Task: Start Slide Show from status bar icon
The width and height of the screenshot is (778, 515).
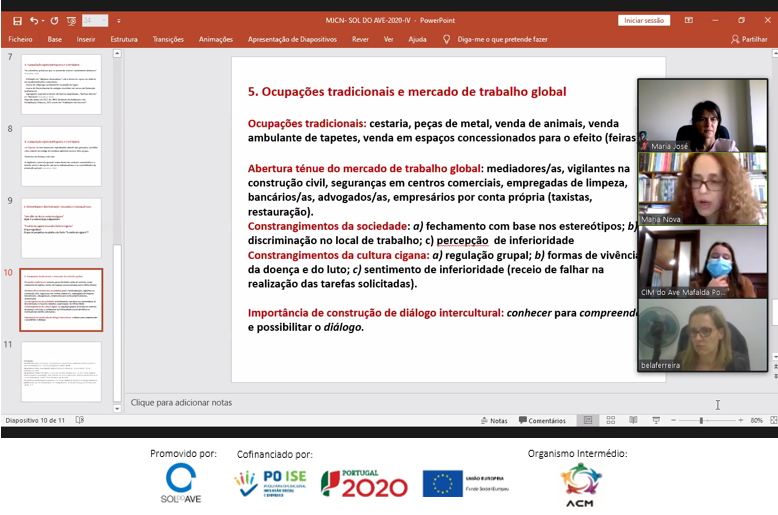Action: (656, 420)
